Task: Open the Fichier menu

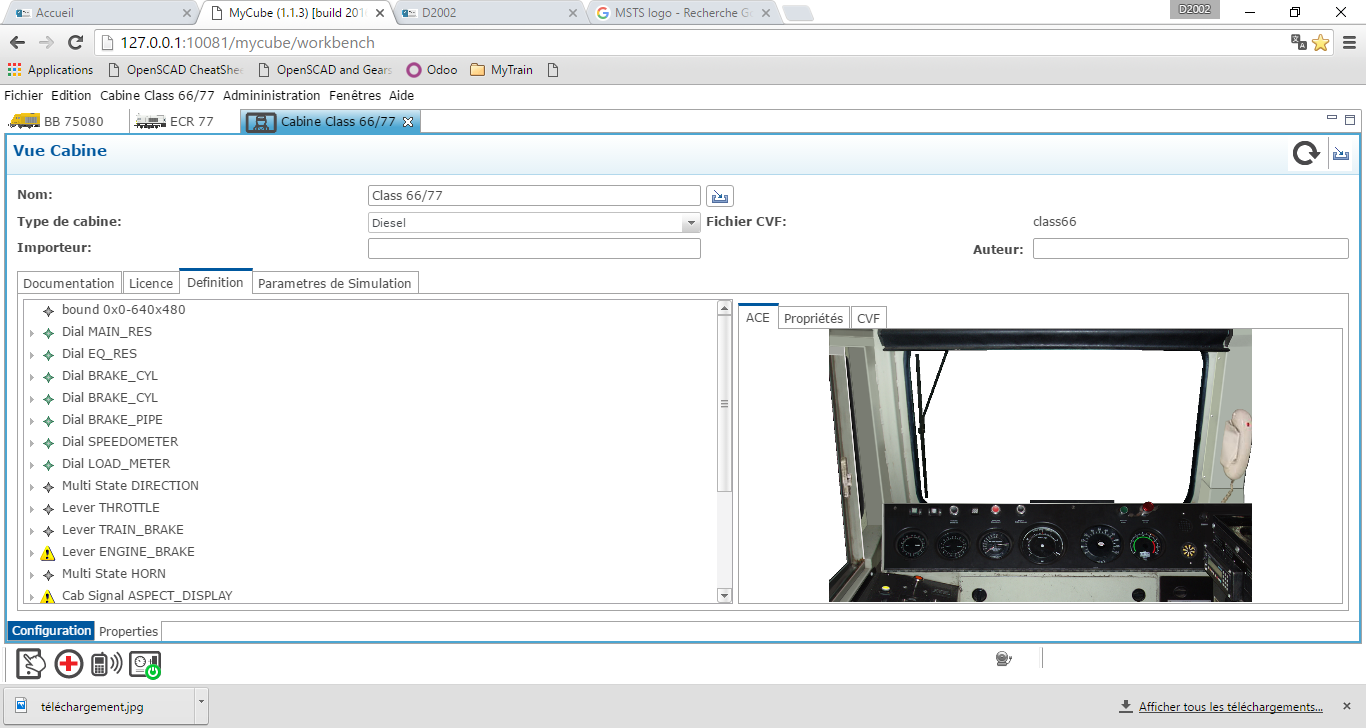Action: [23, 96]
